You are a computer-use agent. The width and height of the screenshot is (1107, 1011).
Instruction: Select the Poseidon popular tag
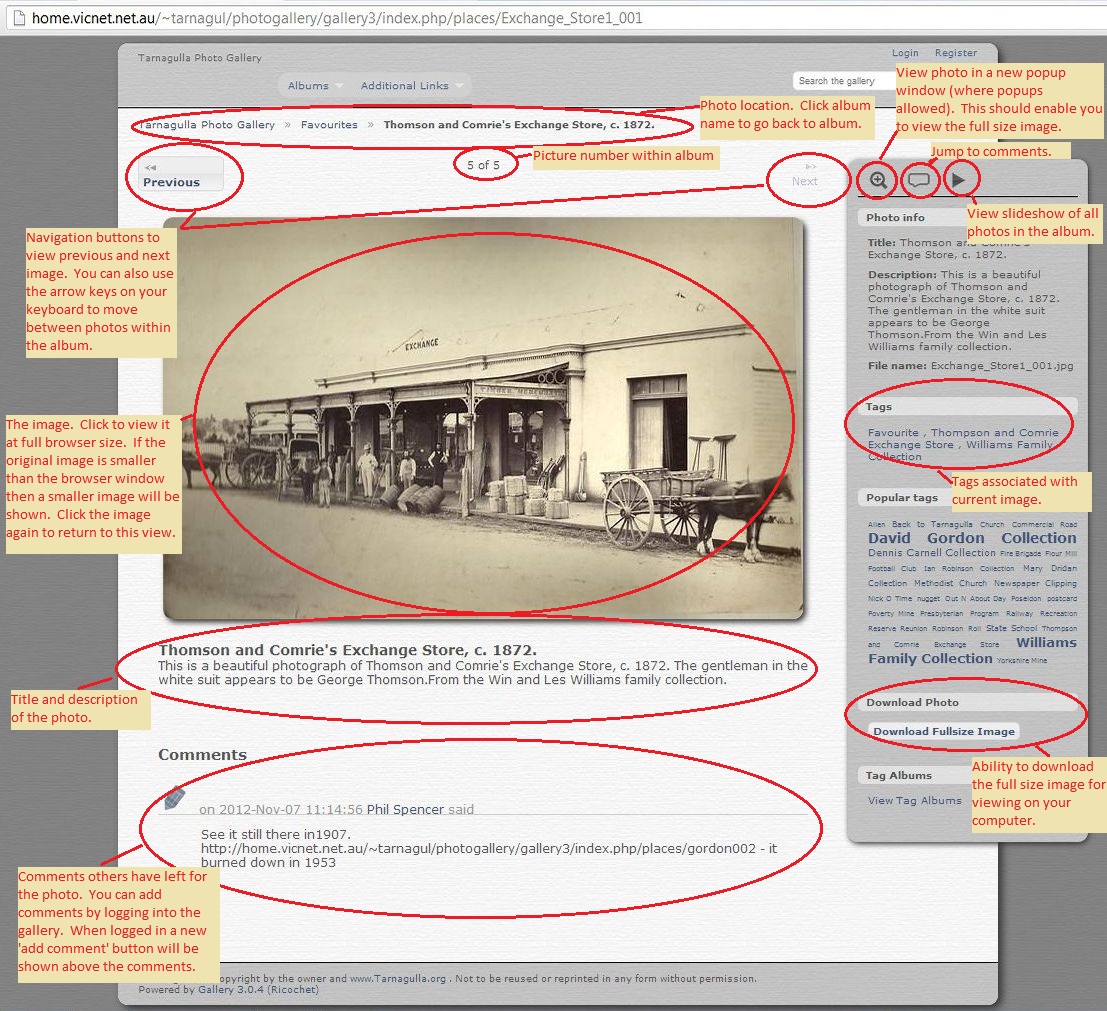[x=1027, y=599]
